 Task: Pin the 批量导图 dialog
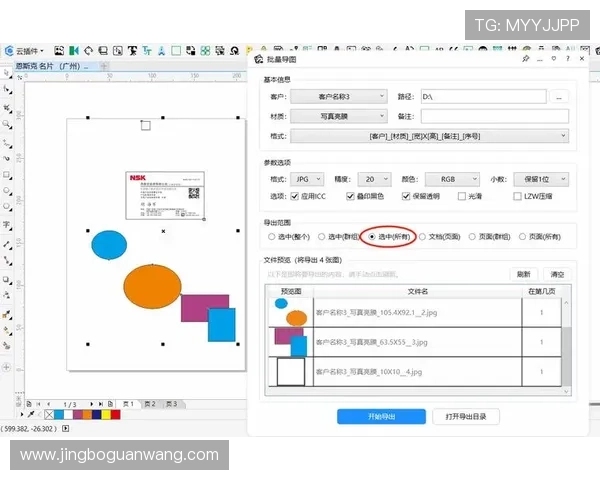(x=526, y=59)
